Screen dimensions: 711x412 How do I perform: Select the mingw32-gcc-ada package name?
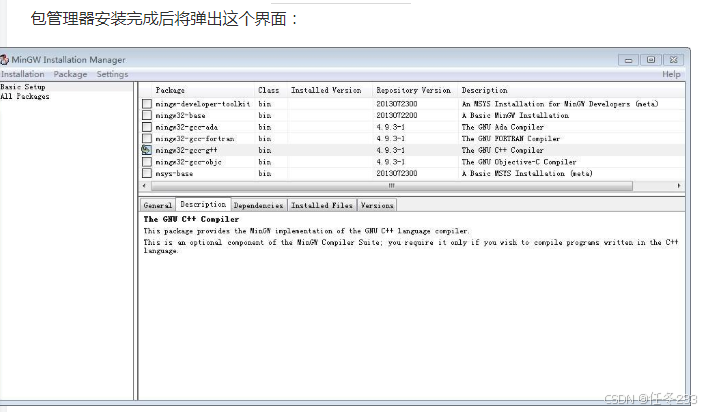click(x=186, y=127)
